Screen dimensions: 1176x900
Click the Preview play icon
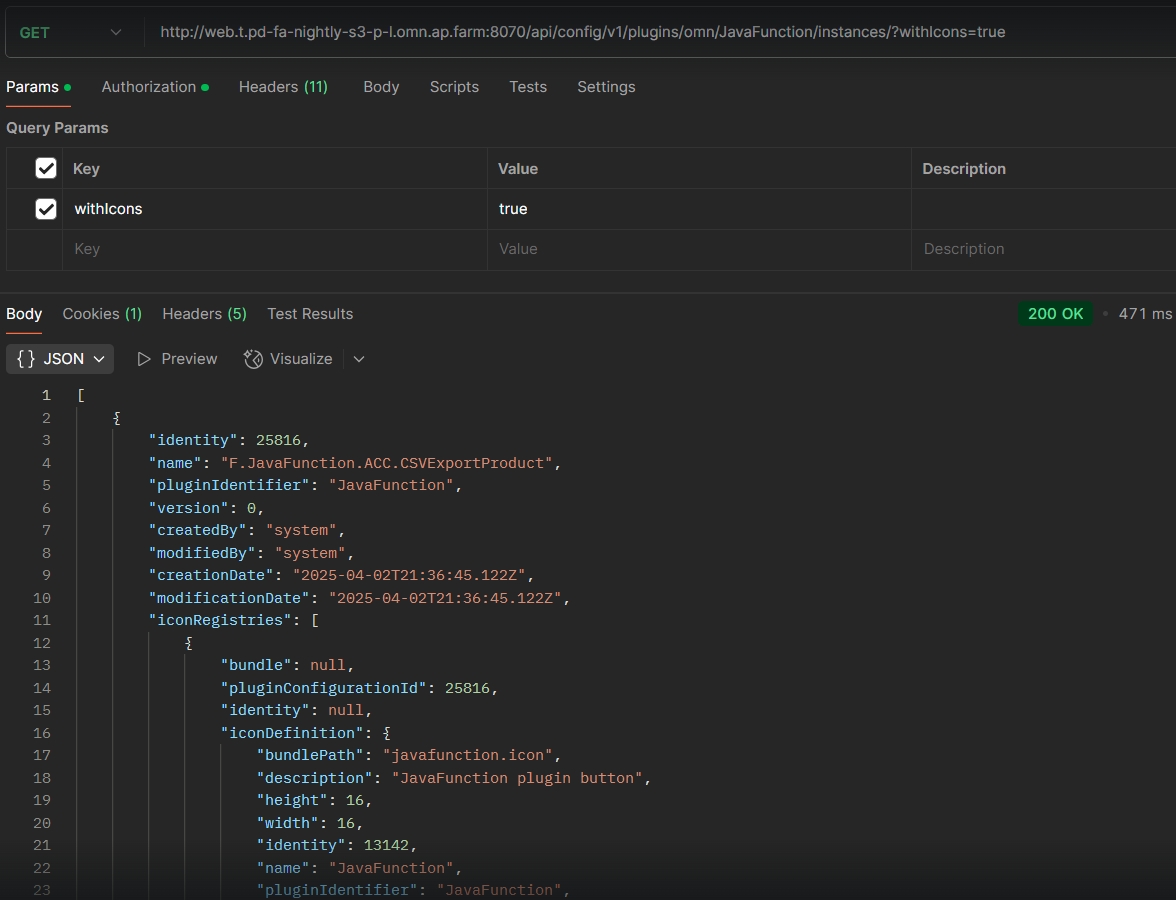(x=144, y=359)
